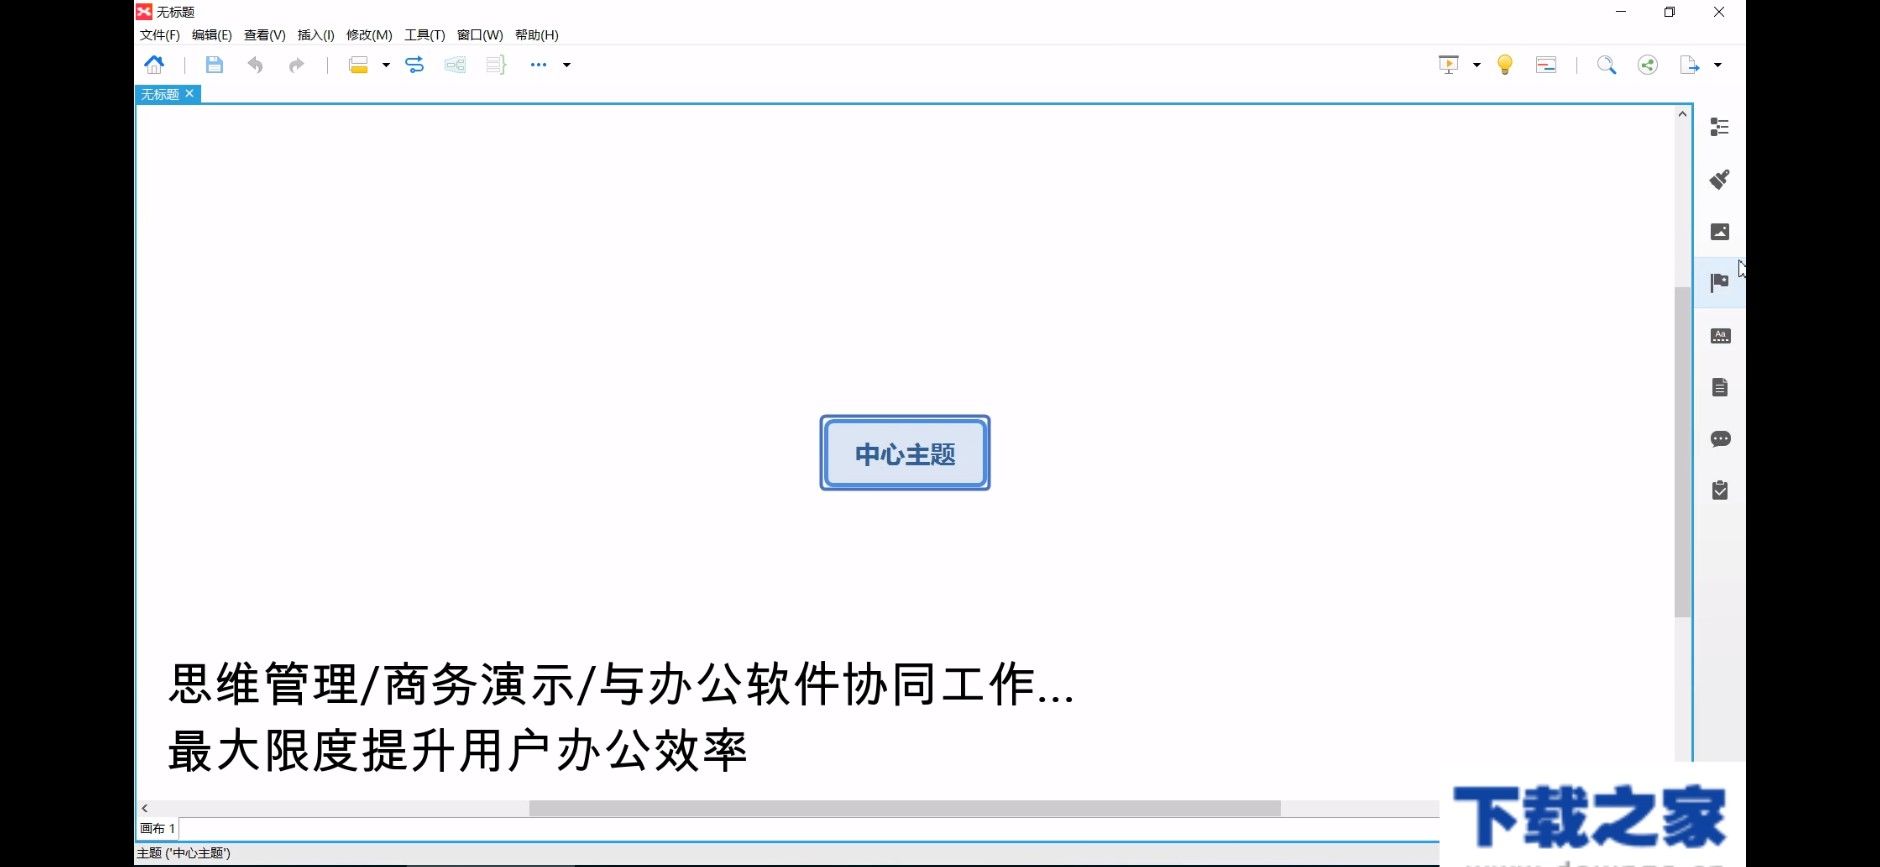The image size is (1880, 867).
Task: Open the 窗口(W) menu
Action: [x=480, y=35]
